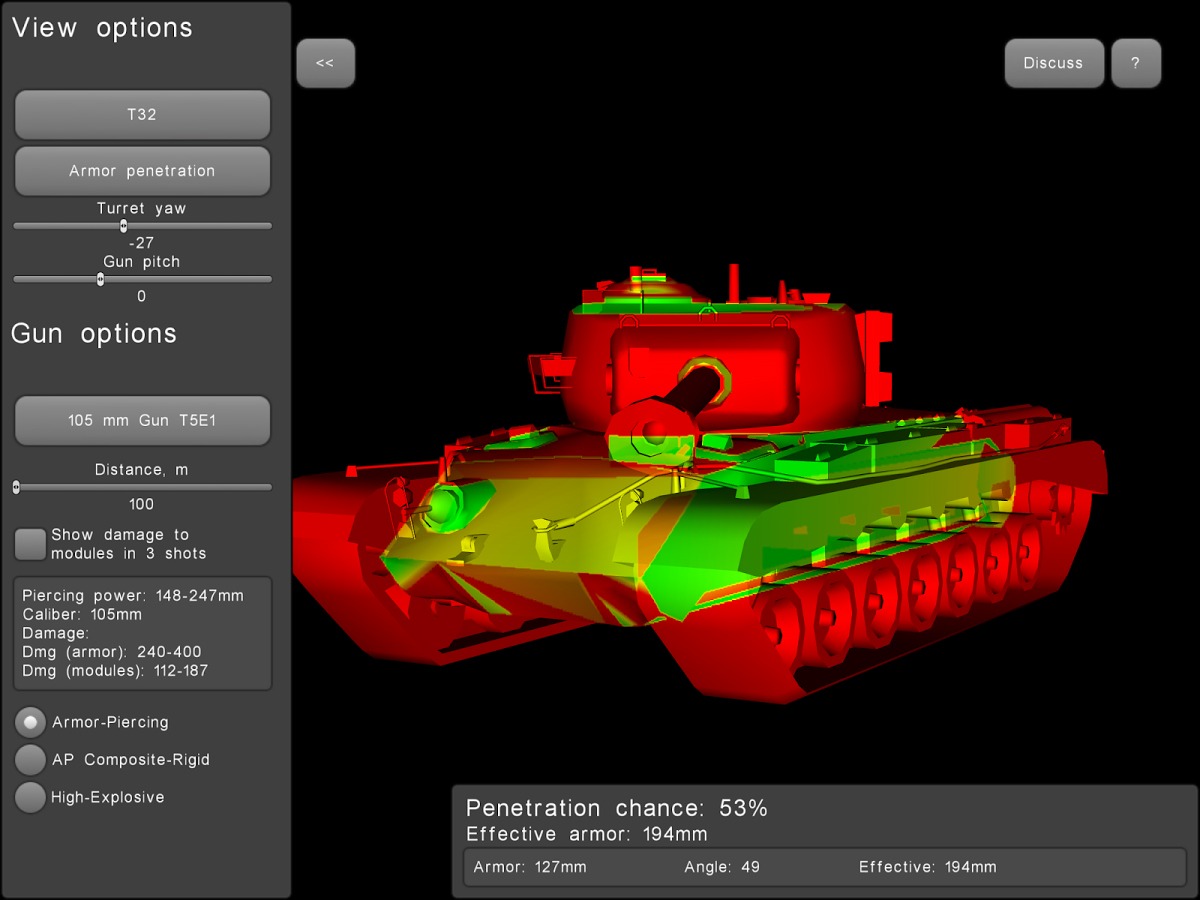Click the Distance value 100

(142, 504)
